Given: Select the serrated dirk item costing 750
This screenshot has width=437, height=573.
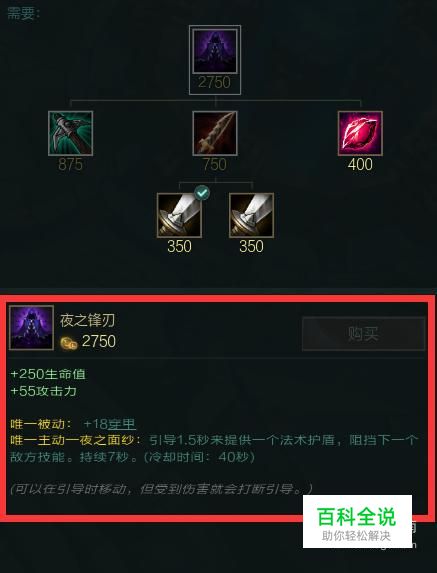Looking at the screenshot, I should [x=215, y=133].
